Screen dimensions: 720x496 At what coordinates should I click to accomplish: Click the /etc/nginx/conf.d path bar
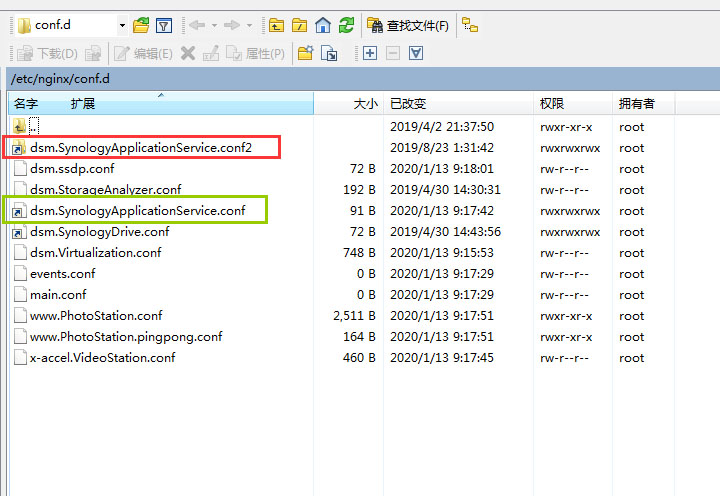(363, 79)
